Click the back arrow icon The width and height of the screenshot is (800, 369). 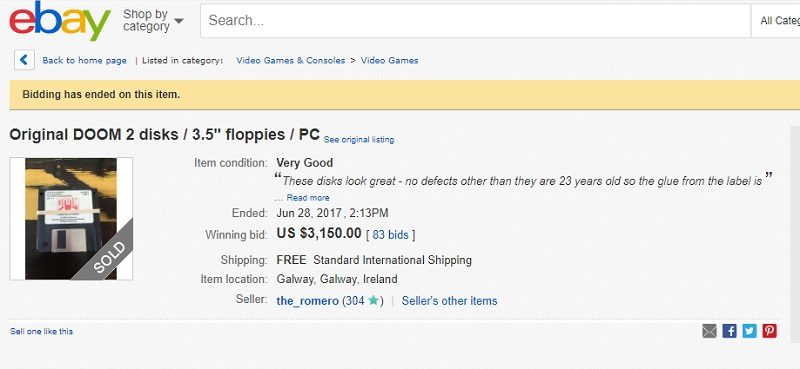pos(24,60)
